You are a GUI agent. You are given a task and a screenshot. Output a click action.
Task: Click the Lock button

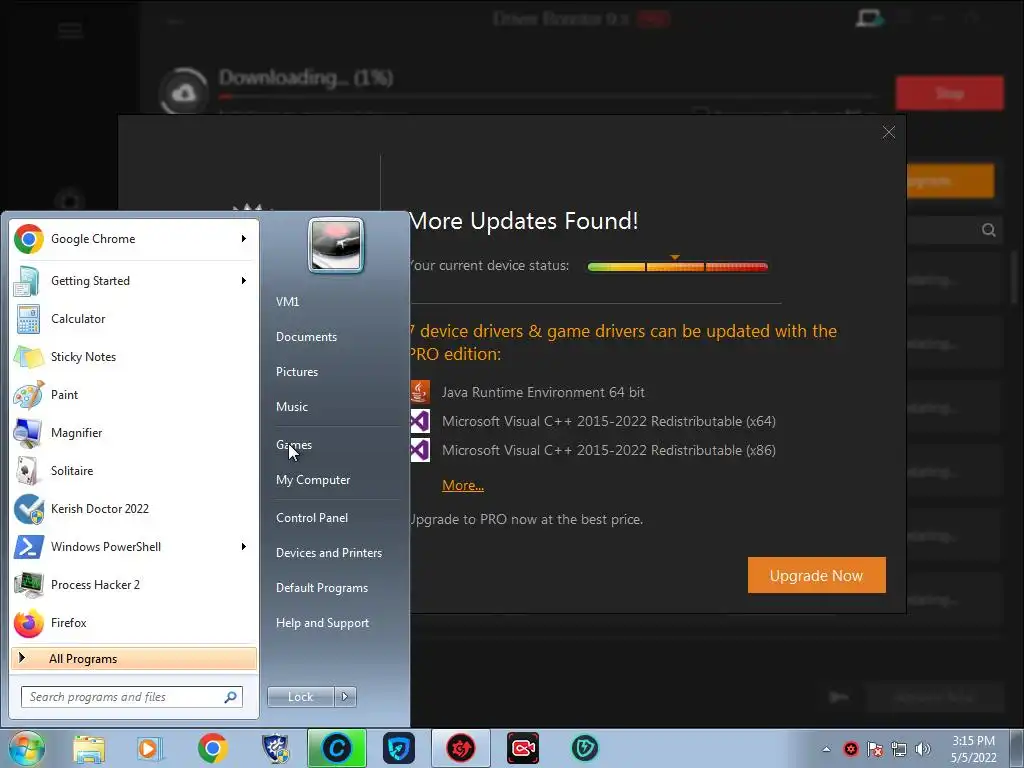pos(301,697)
